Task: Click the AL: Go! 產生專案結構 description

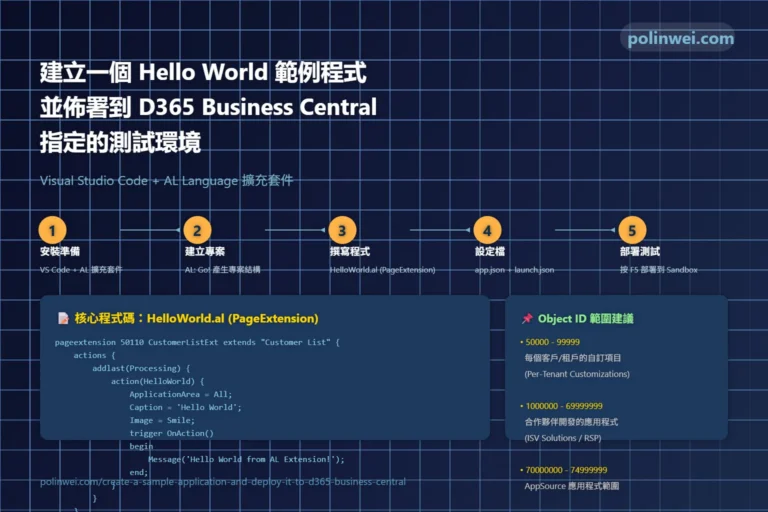Action: 222,269
